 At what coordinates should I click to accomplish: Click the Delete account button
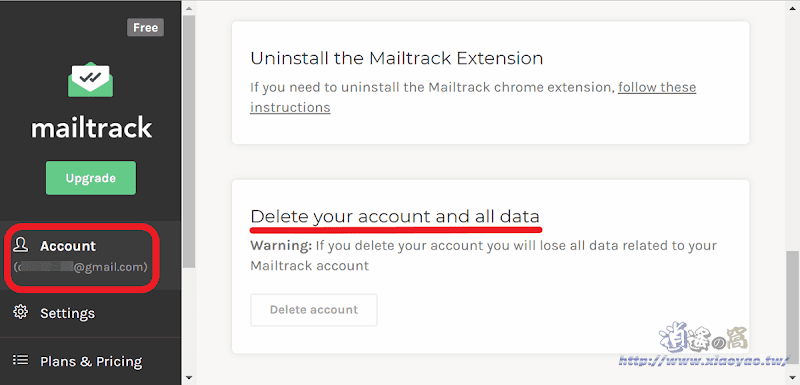point(314,310)
